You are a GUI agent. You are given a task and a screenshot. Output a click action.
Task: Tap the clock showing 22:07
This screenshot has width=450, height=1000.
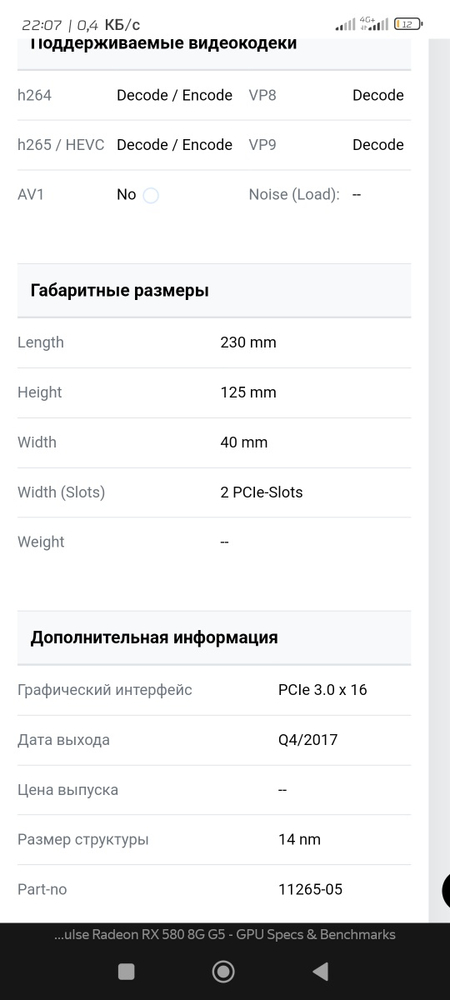[41, 25]
